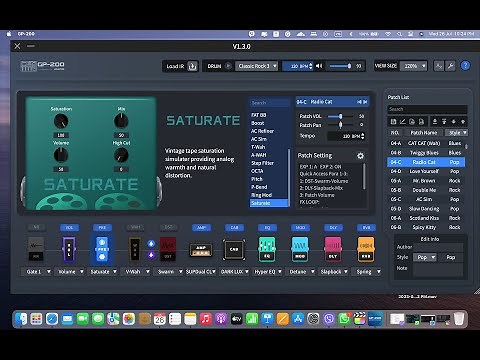Open the wrench settings icon

[x=450, y=66]
